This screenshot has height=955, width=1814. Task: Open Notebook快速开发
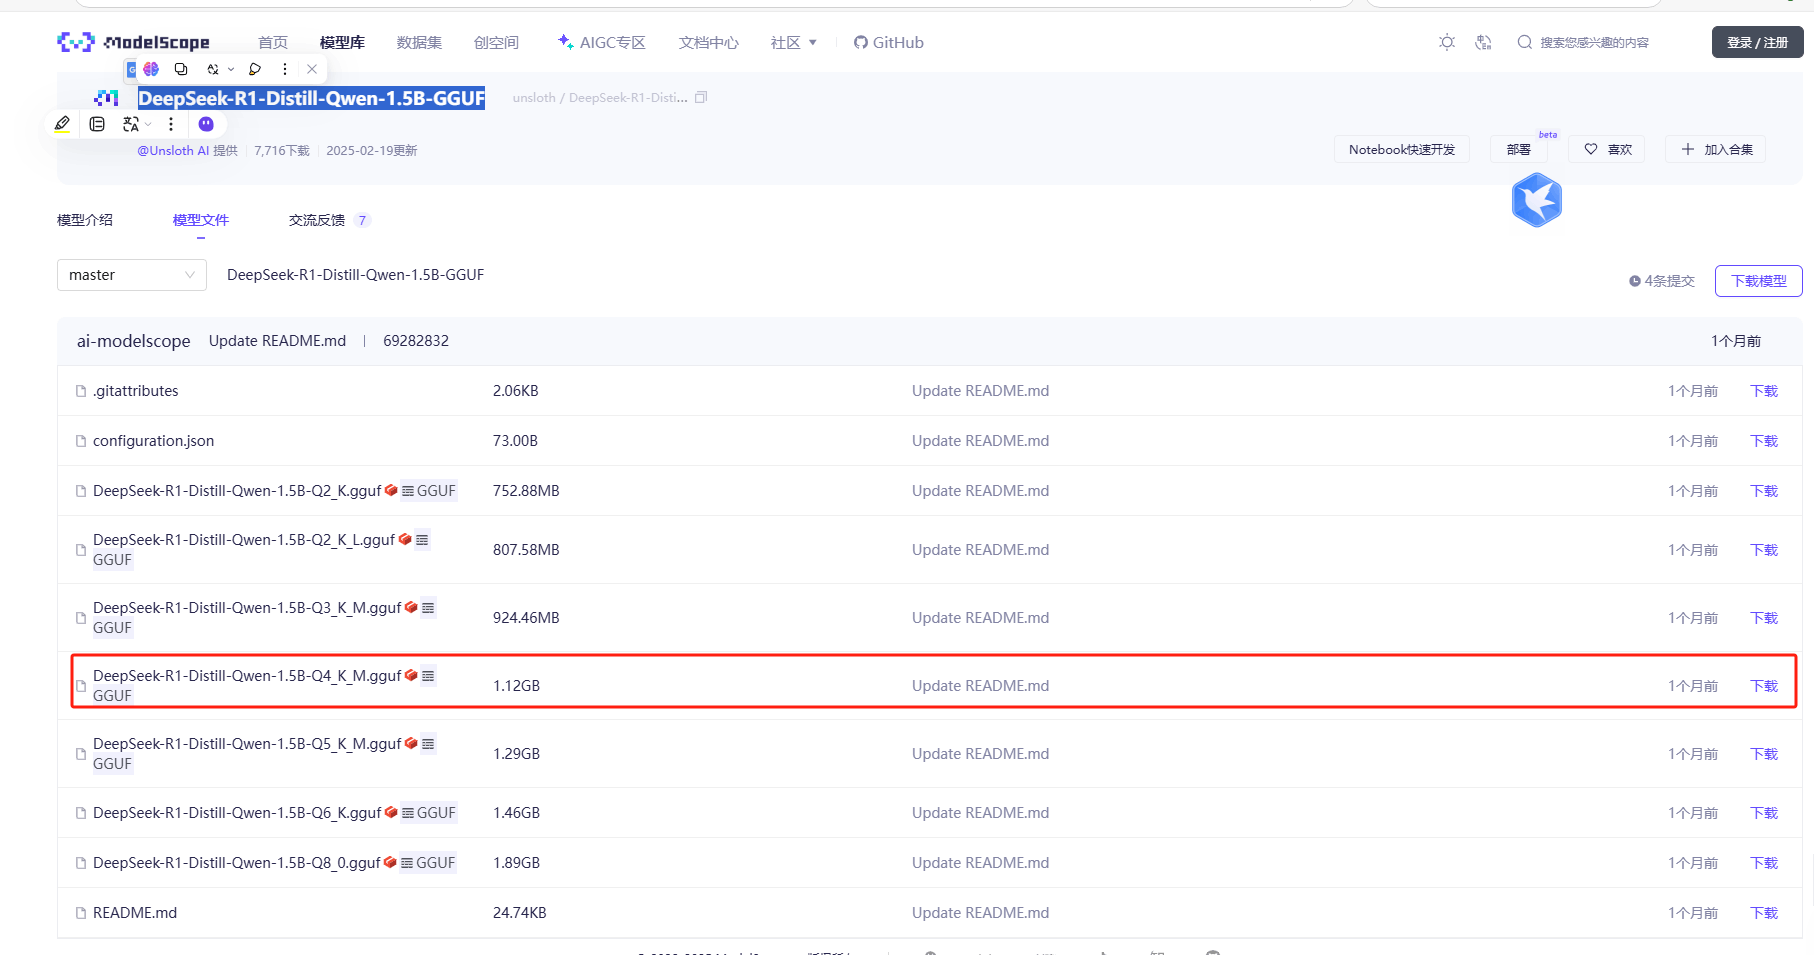(1401, 149)
